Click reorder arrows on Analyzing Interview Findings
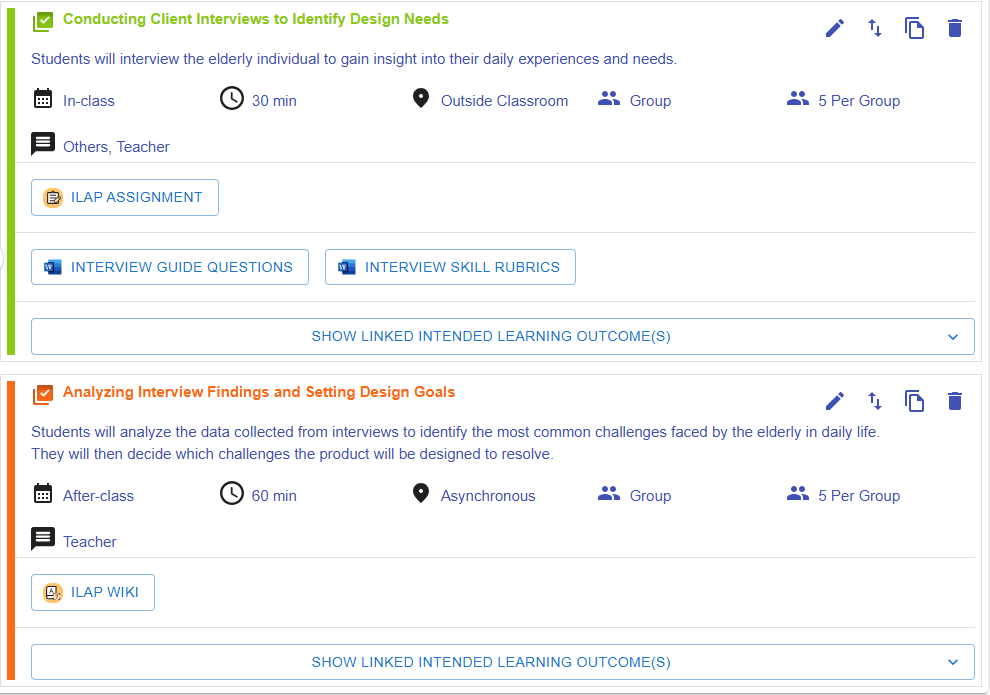The width and height of the screenshot is (990, 695). pos(875,401)
